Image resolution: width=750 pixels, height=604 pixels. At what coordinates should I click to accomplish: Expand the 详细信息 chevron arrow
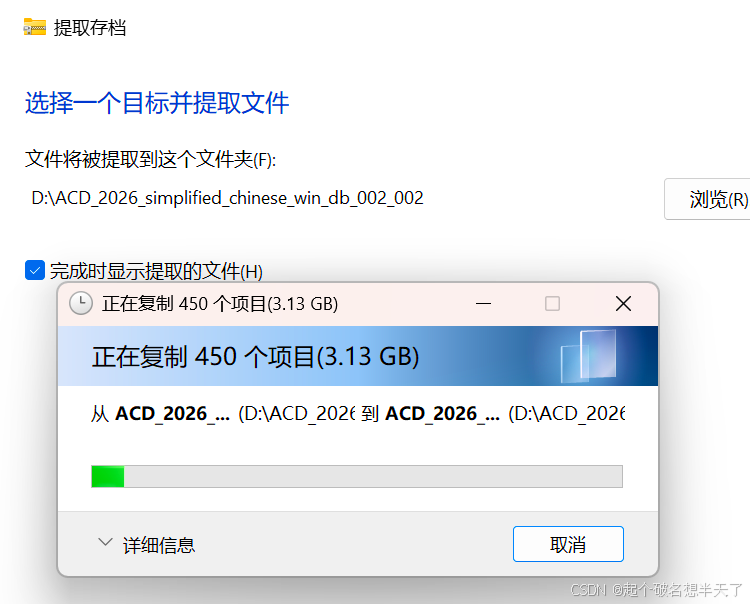tap(105, 543)
